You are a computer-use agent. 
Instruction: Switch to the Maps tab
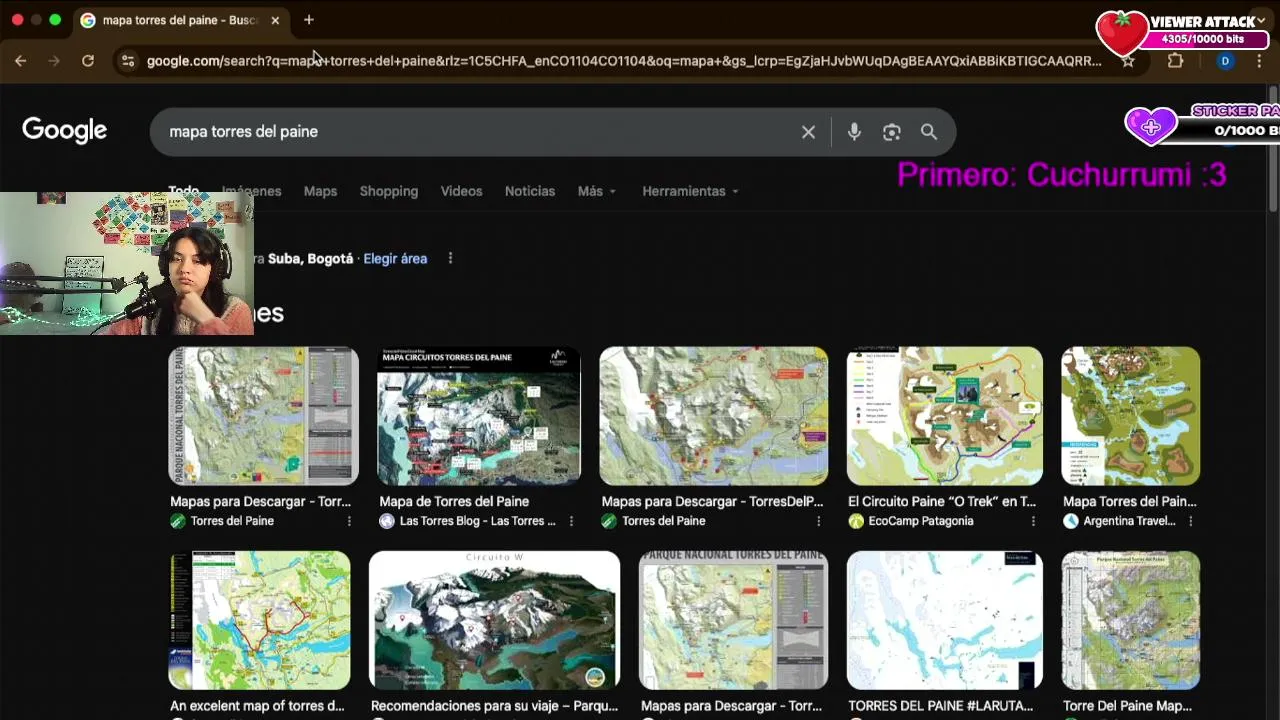coord(320,191)
